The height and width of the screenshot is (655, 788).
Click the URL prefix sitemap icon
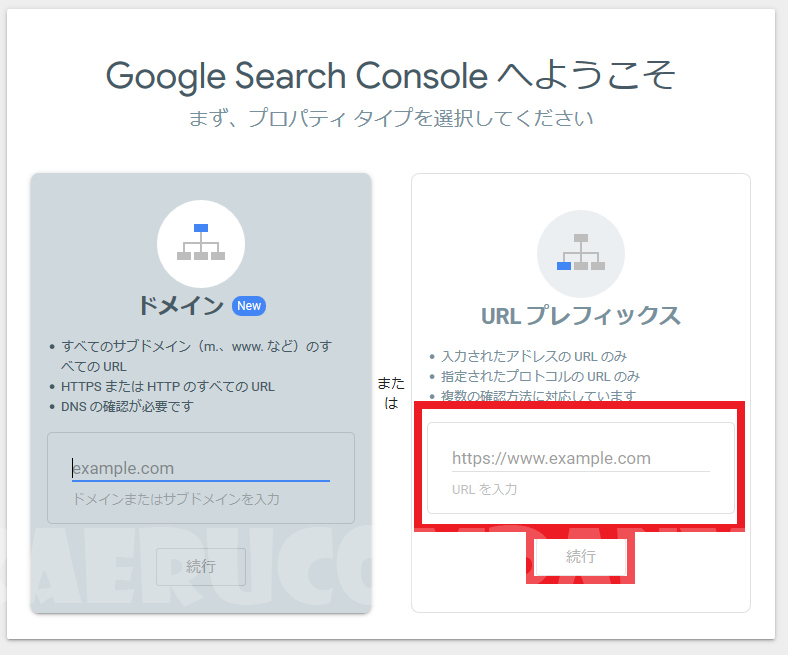point(580,252)
